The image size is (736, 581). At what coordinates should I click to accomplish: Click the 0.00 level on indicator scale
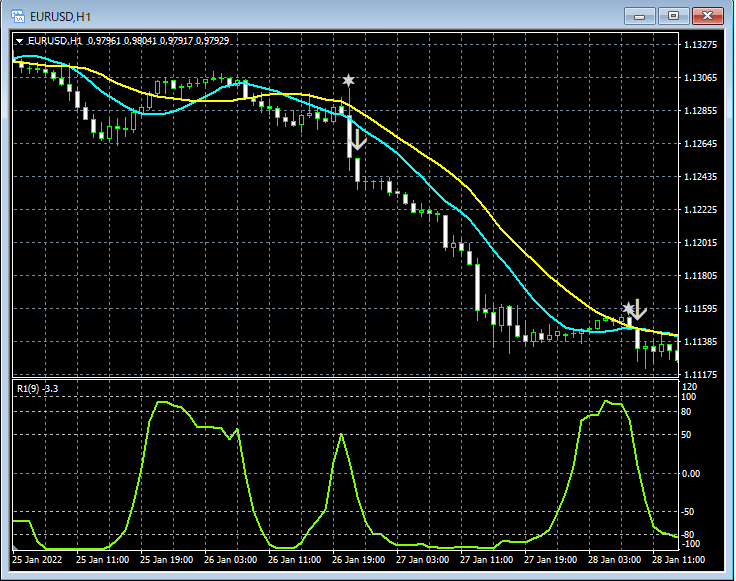tap(690, 474)
